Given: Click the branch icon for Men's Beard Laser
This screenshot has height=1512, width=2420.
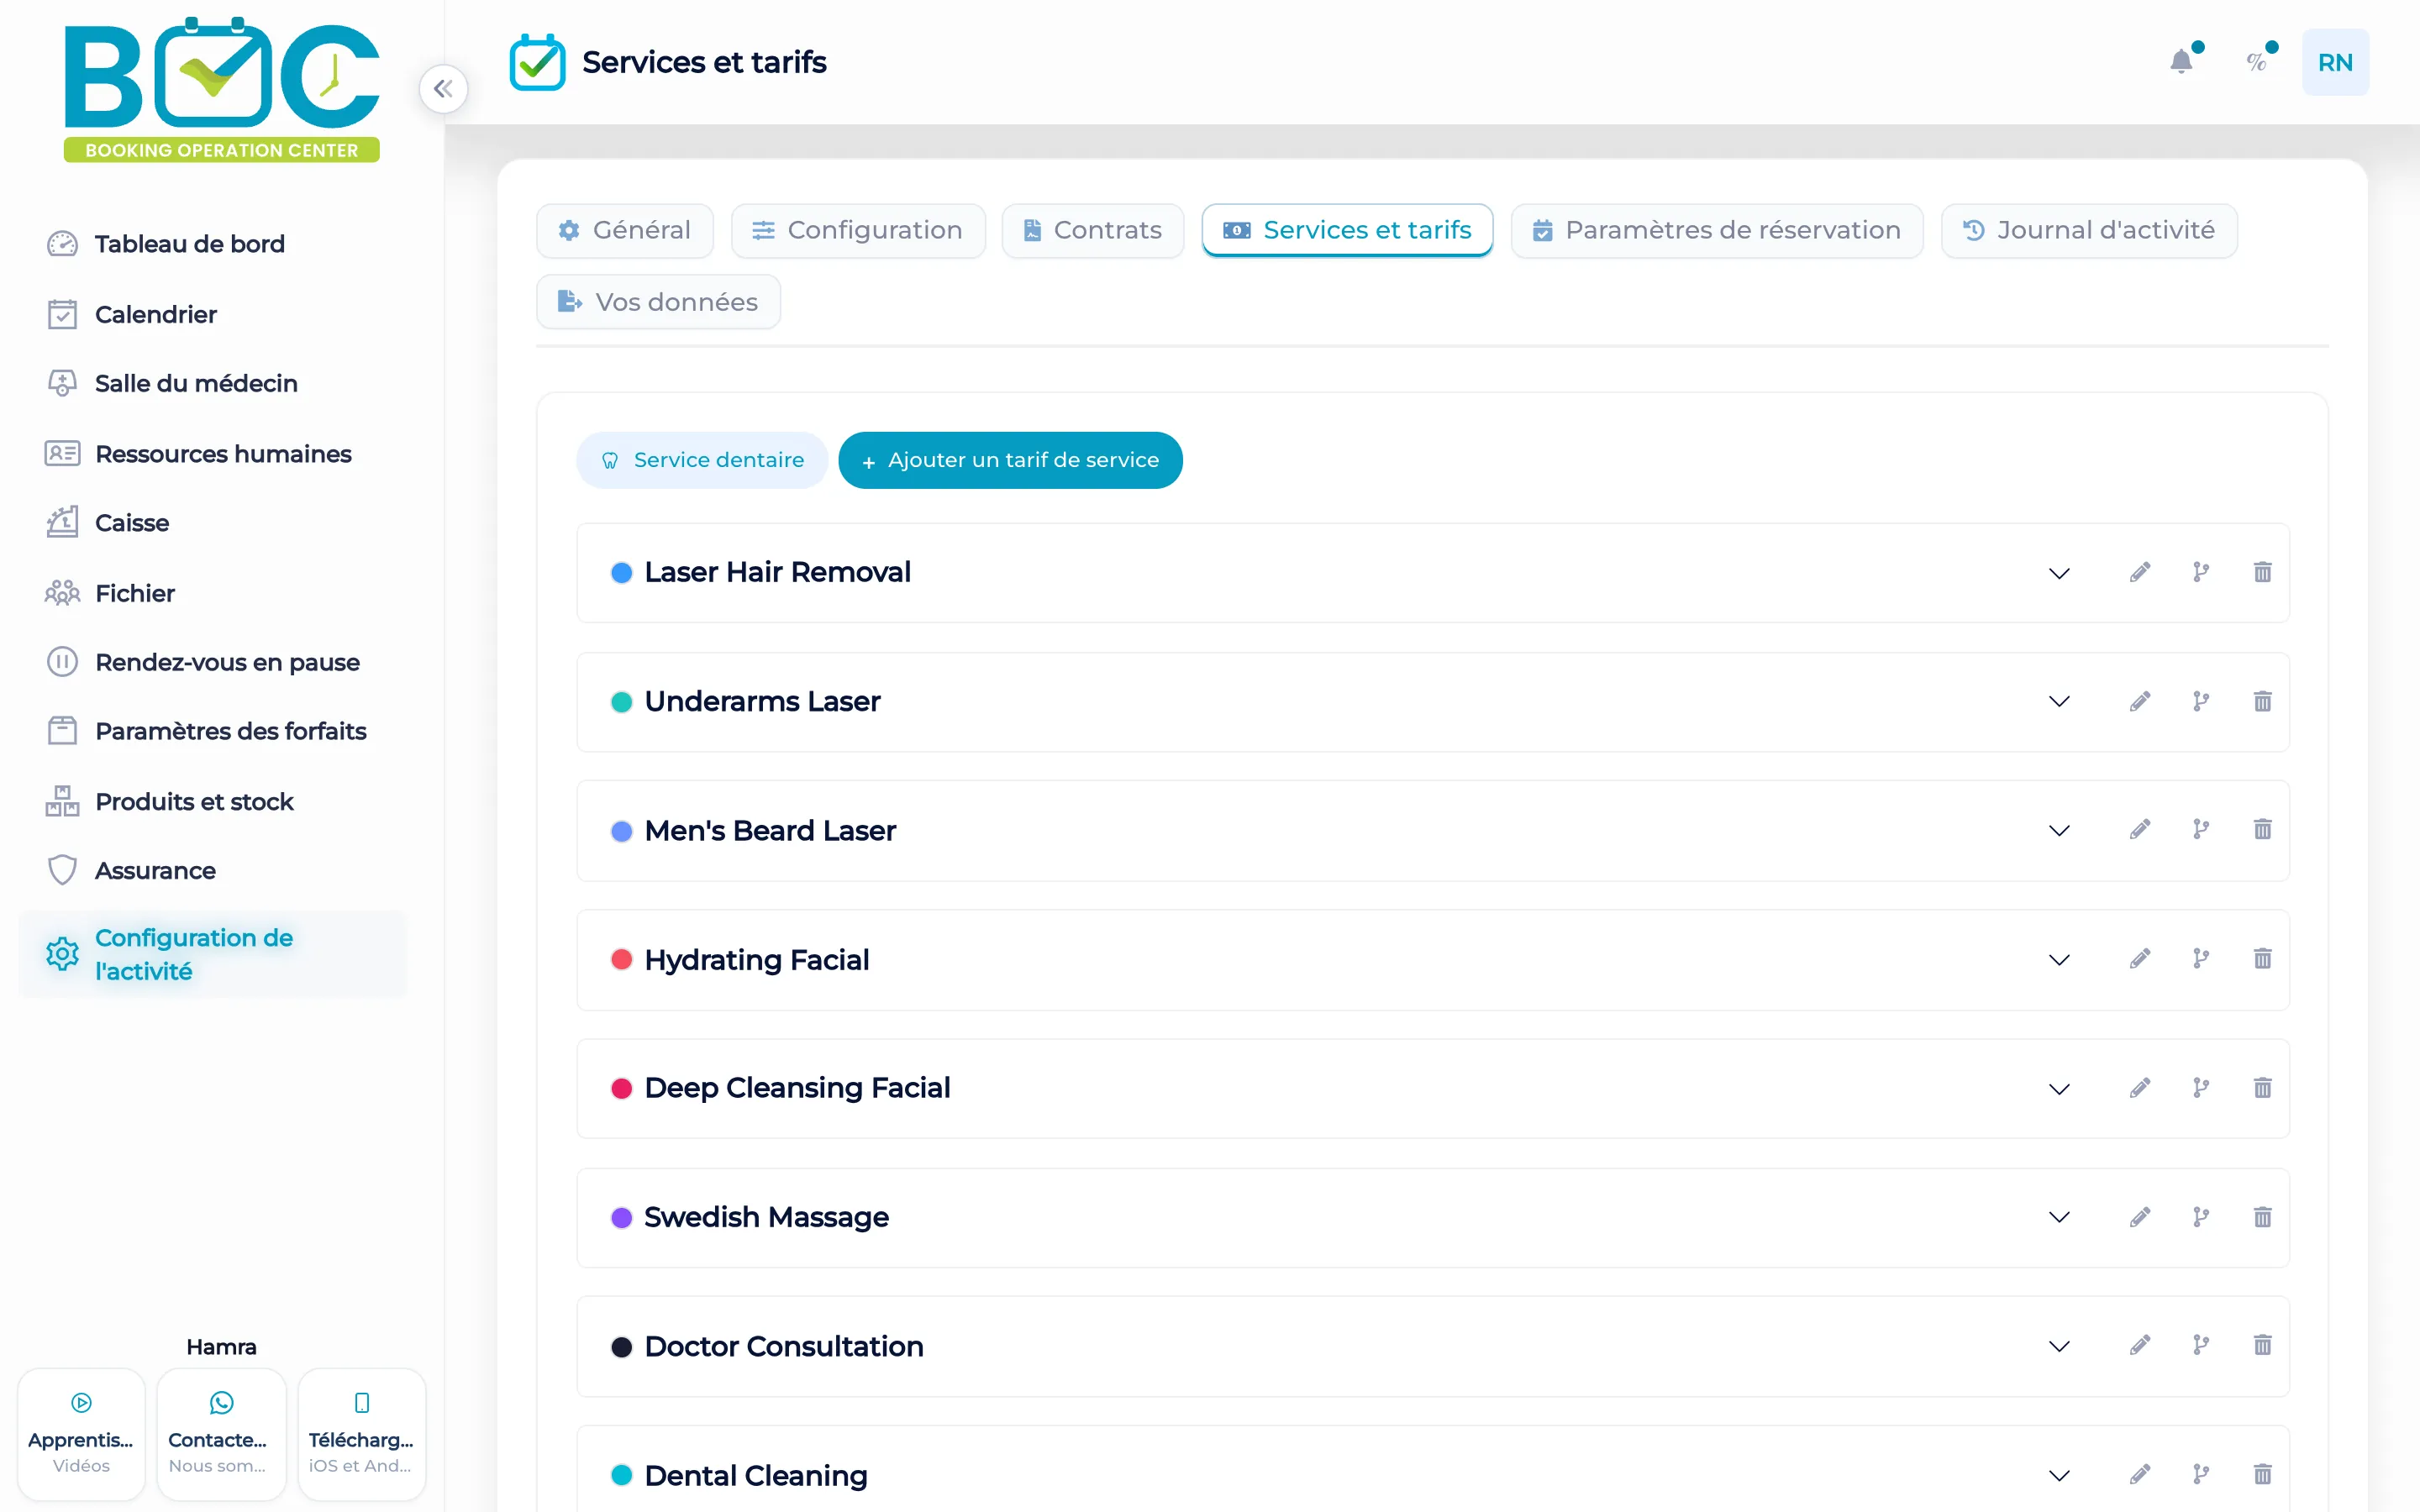Looking at the screenshot, I should pos(2201,829).
